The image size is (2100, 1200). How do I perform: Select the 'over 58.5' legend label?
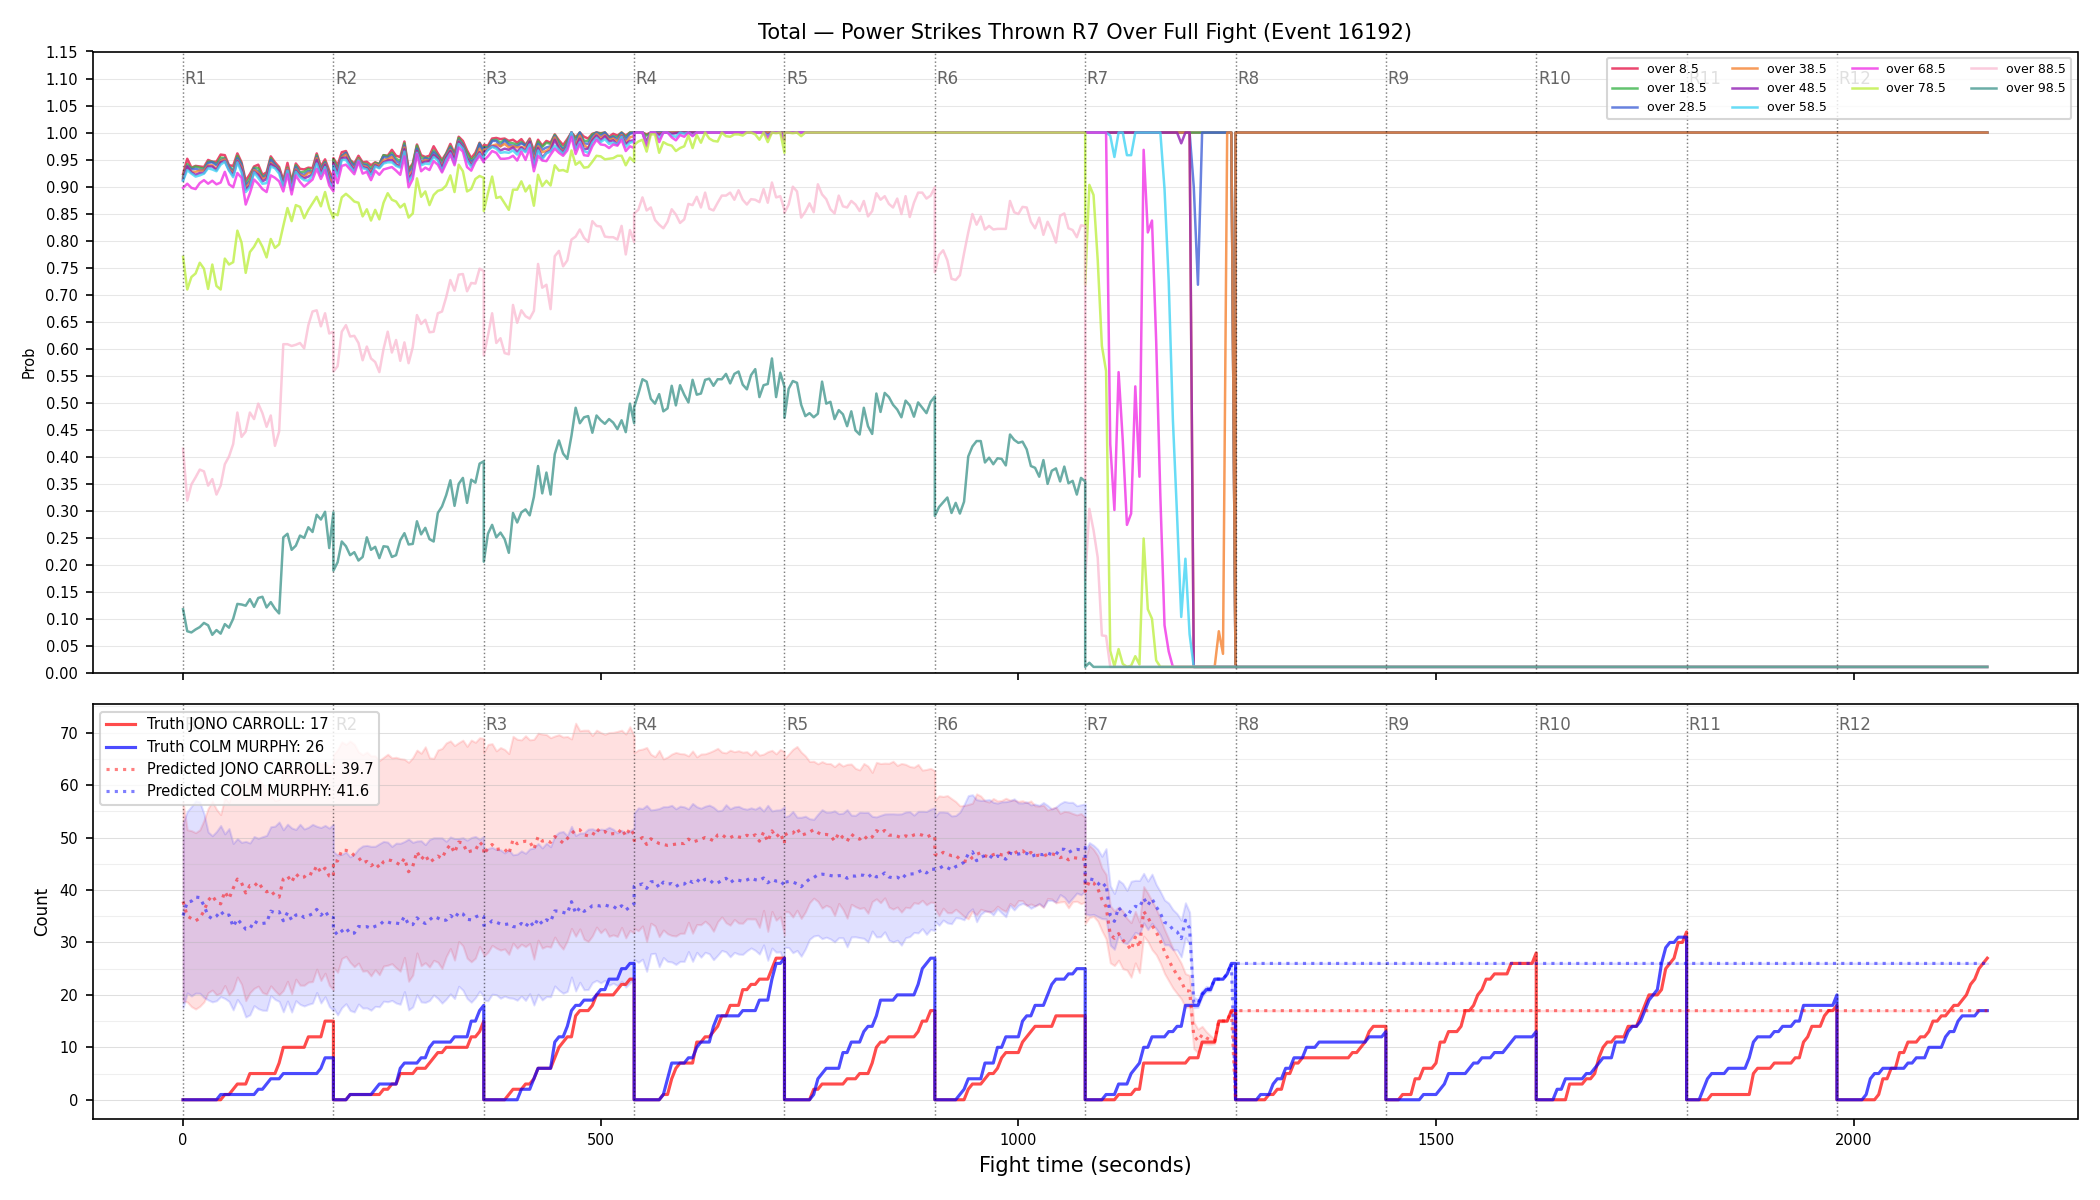1796,107
